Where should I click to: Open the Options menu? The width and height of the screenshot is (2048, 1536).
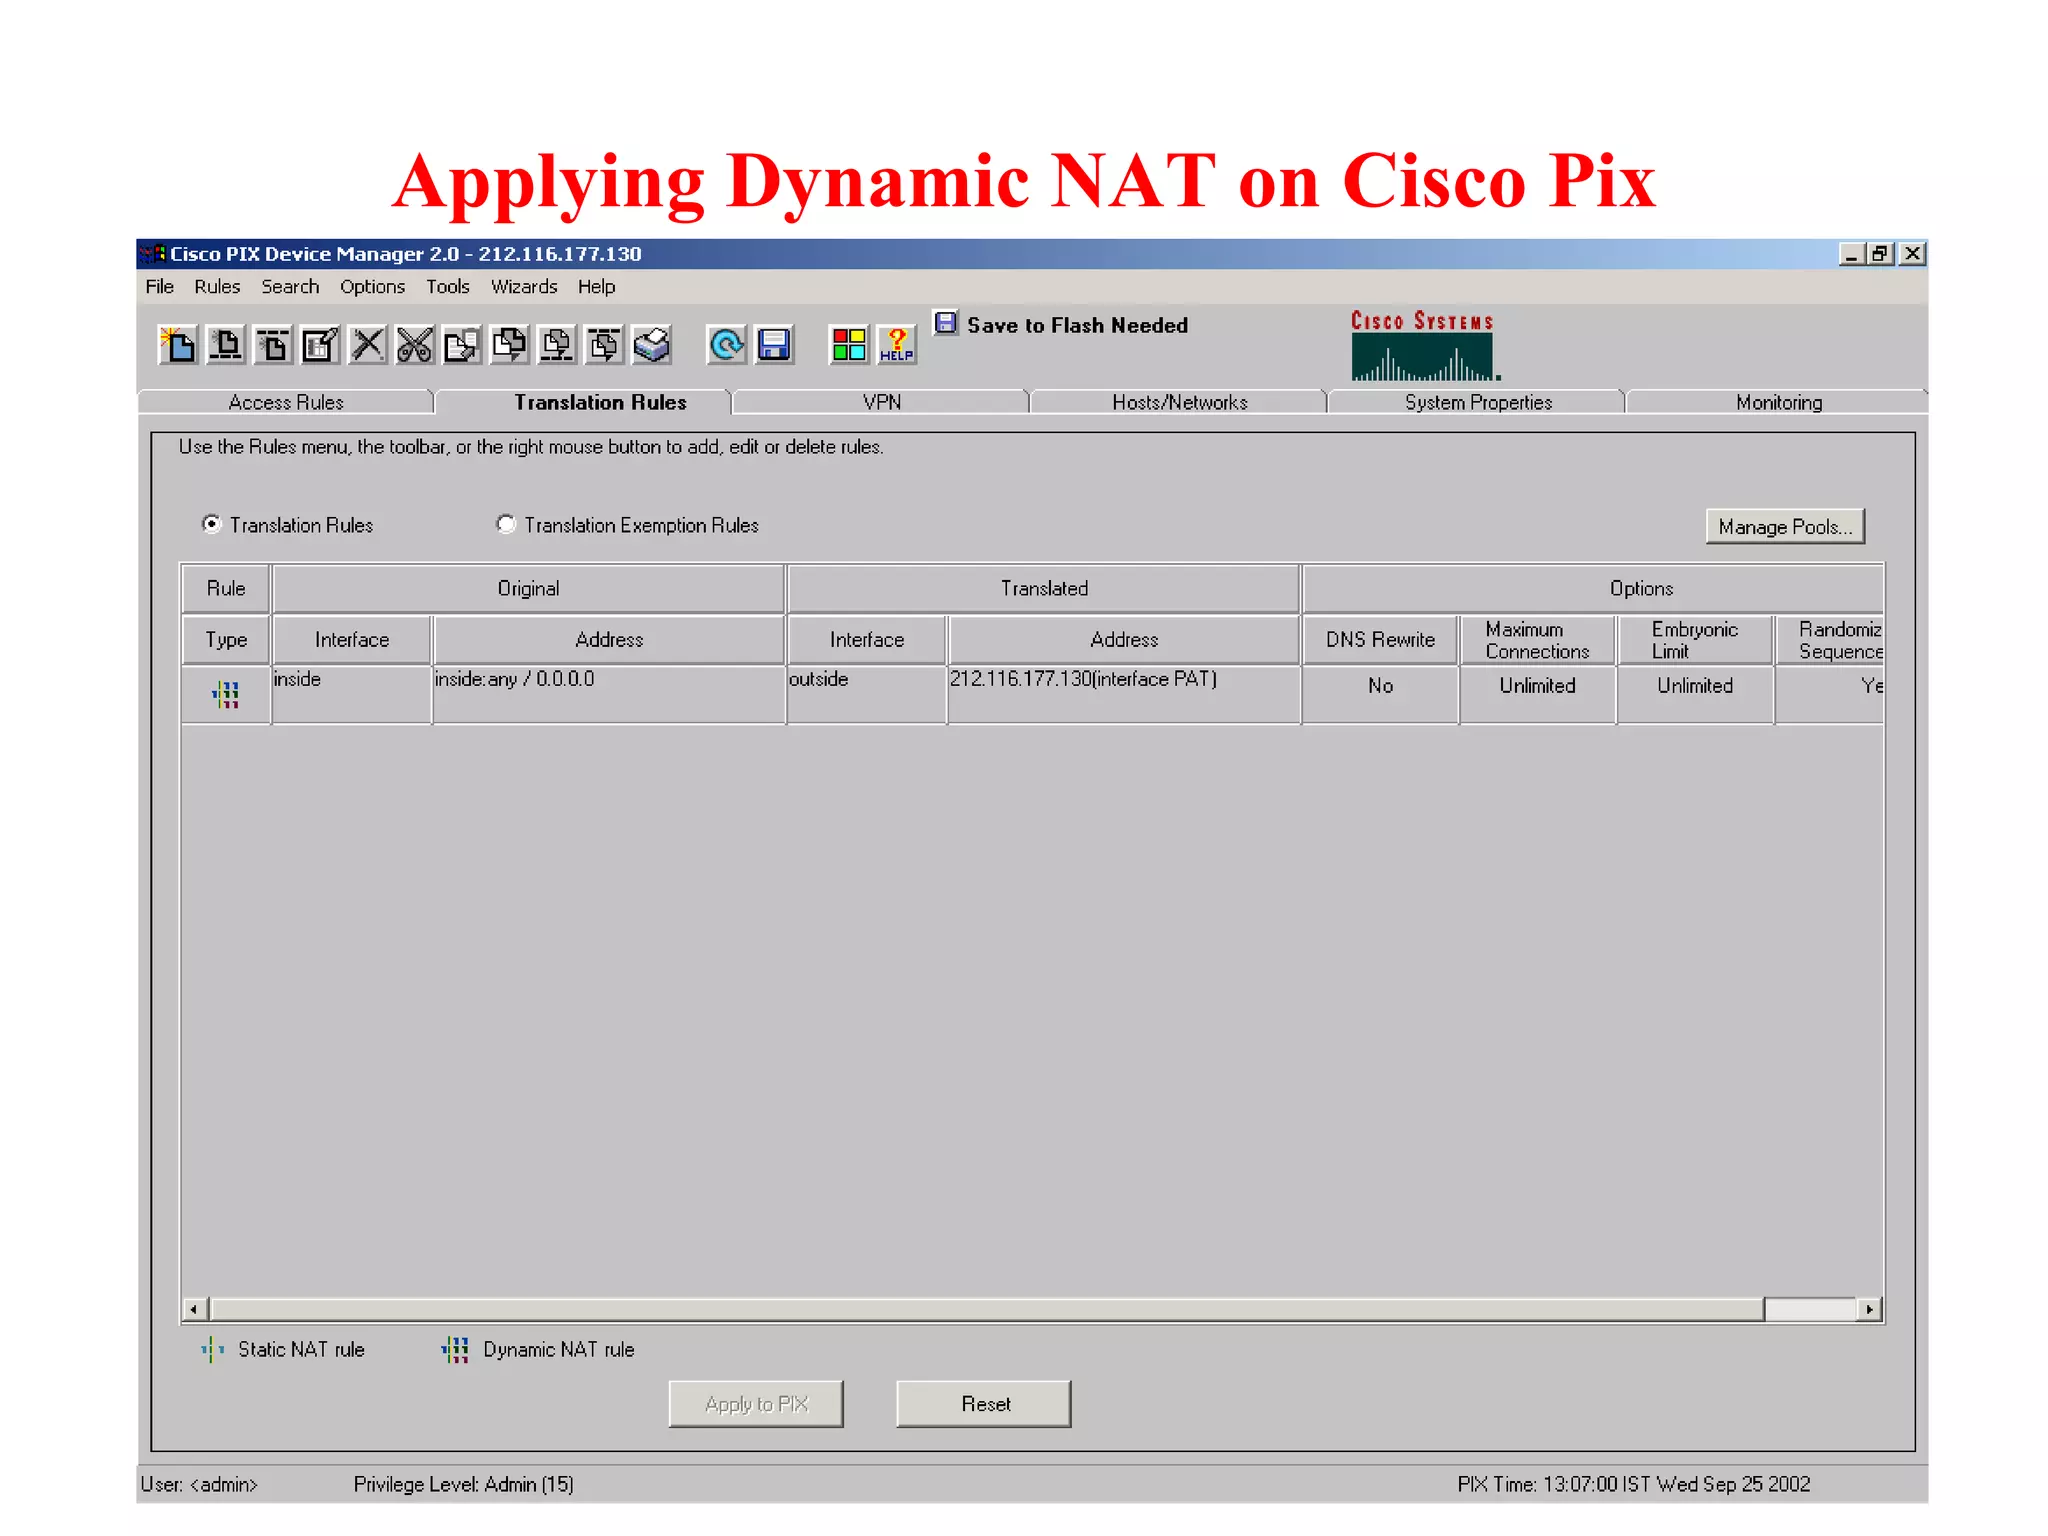[372, 287]
